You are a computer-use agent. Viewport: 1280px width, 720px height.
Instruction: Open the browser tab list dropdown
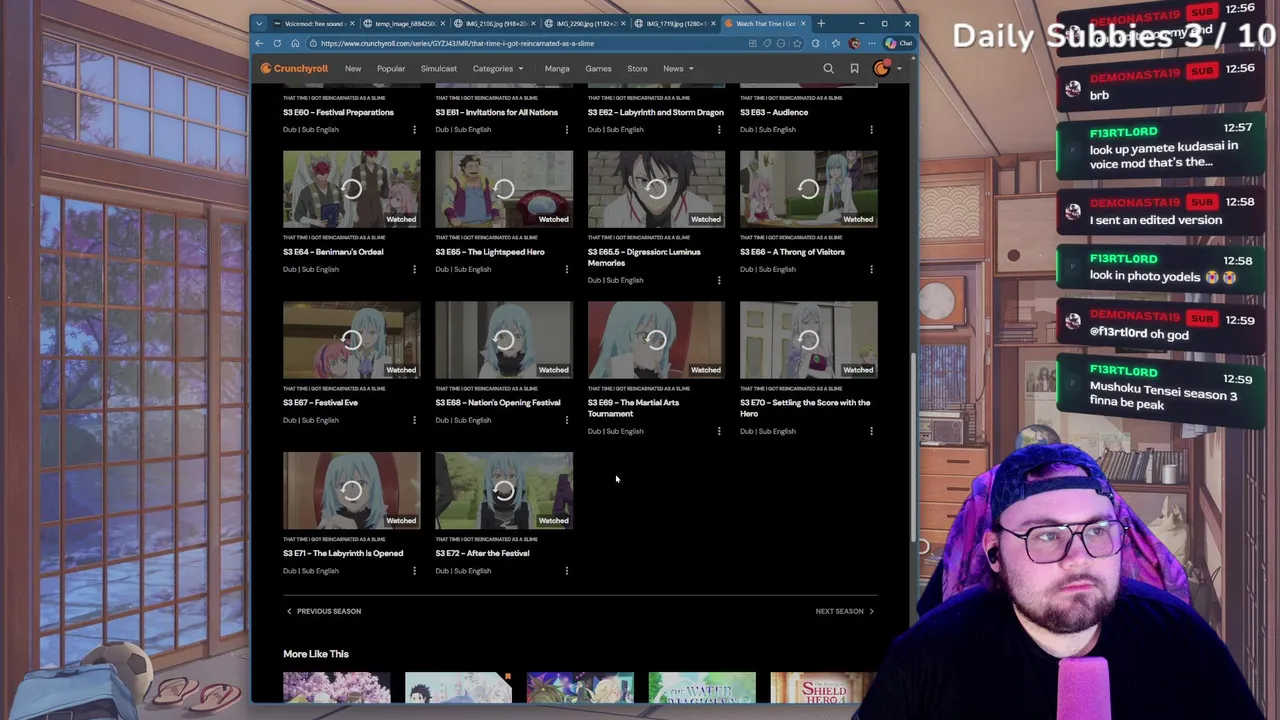click(x=259, y=23)
